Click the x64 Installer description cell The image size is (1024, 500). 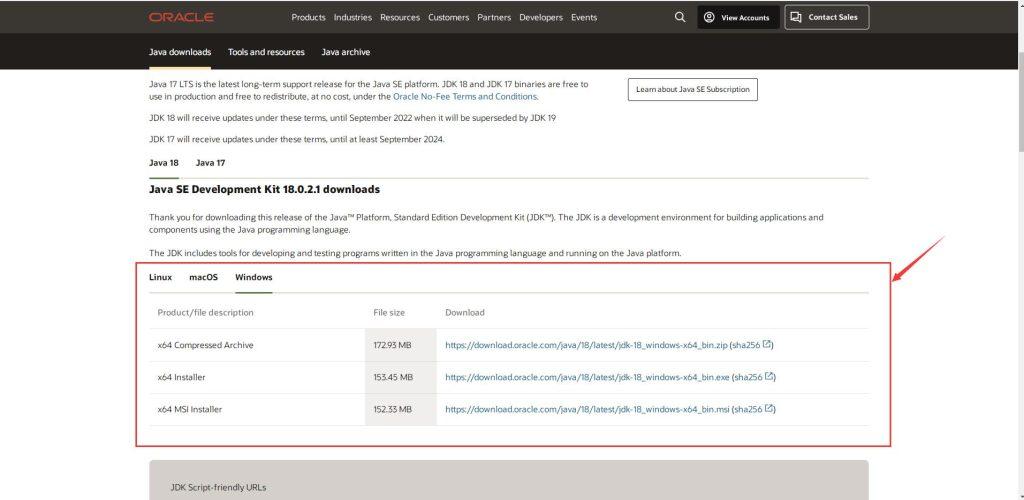click(257, 377)
